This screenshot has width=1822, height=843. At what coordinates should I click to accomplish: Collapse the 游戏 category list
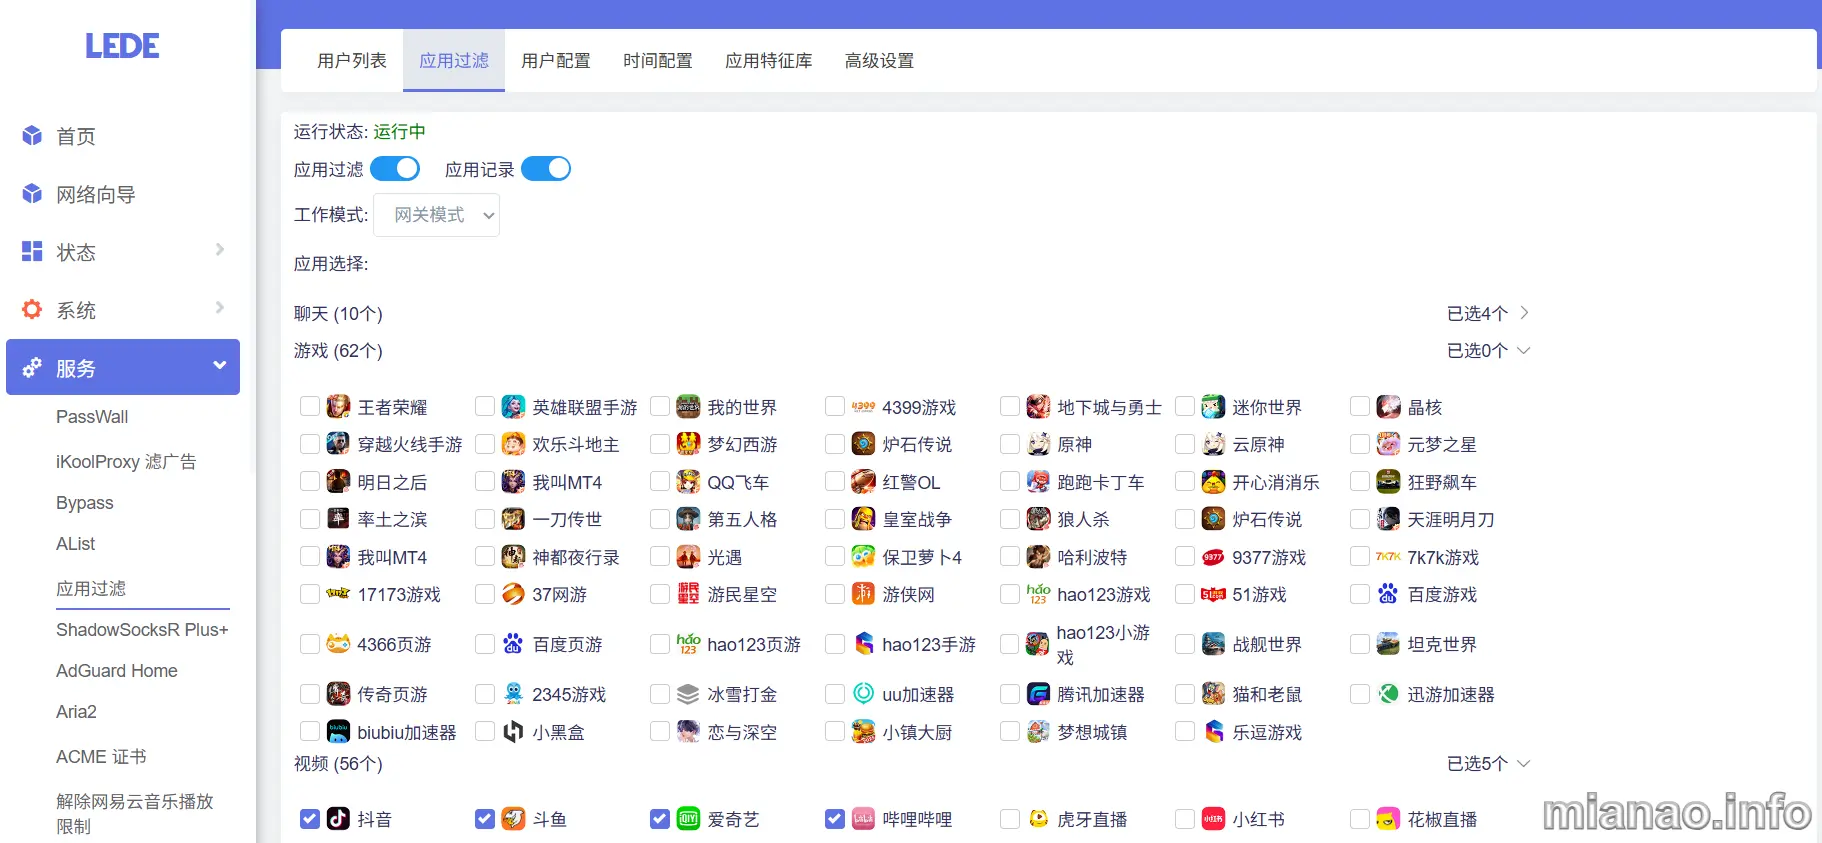pyautogui.click(x=1487, y=351)
